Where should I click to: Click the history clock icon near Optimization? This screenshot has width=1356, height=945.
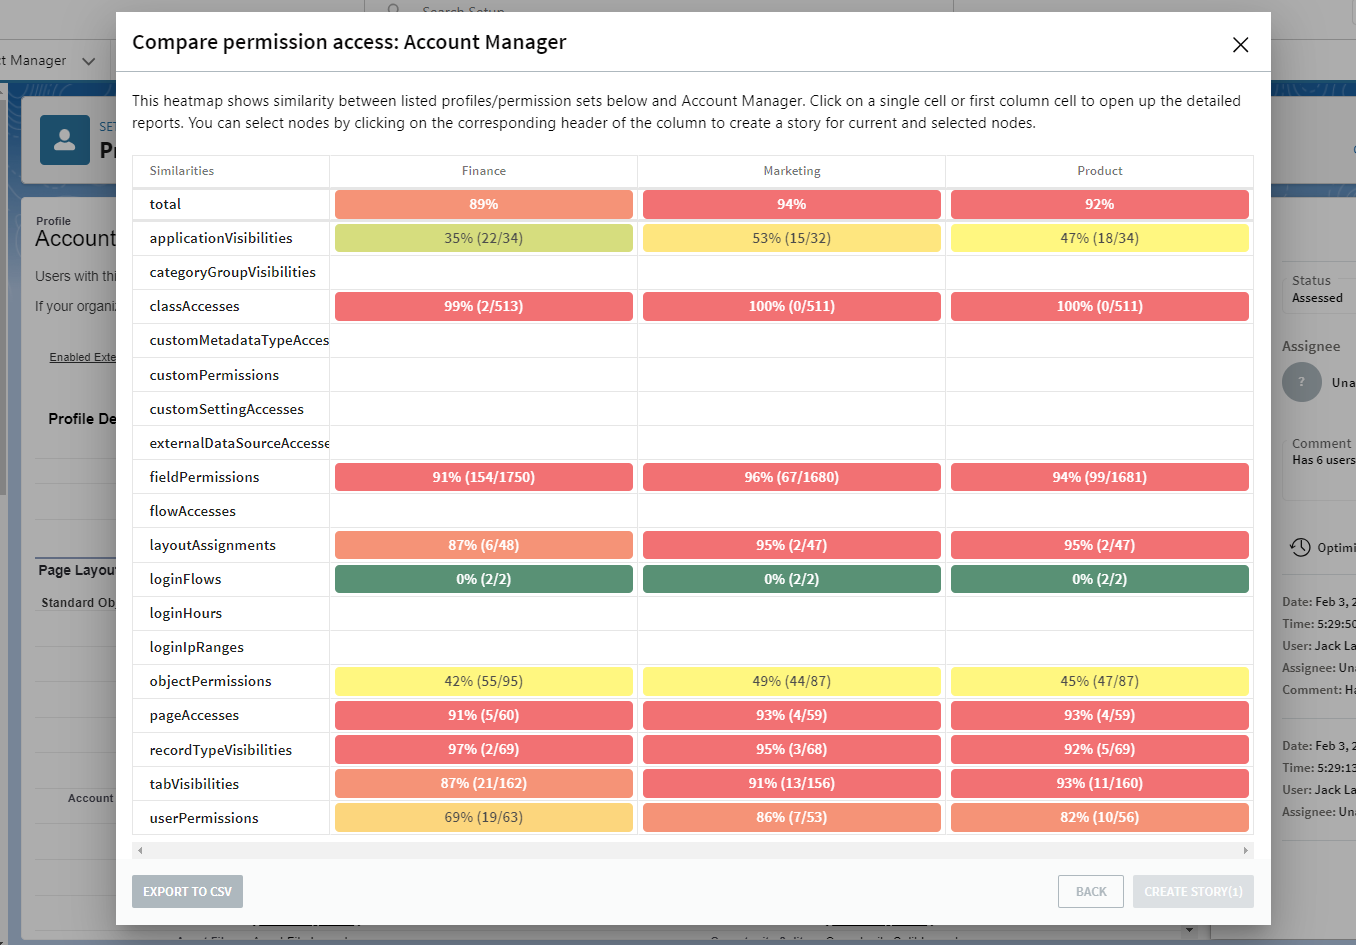tap(1300, 547)
